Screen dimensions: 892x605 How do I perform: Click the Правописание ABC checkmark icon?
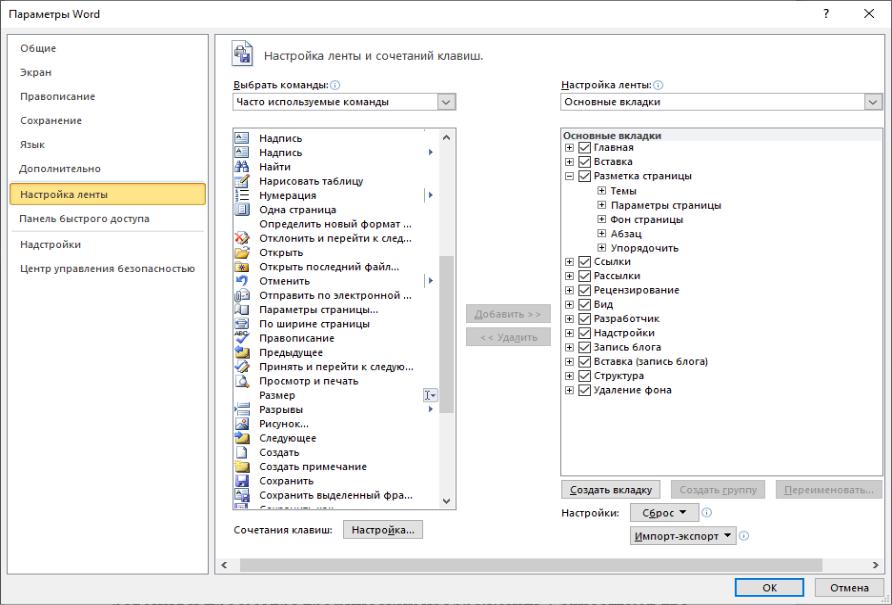242,338
